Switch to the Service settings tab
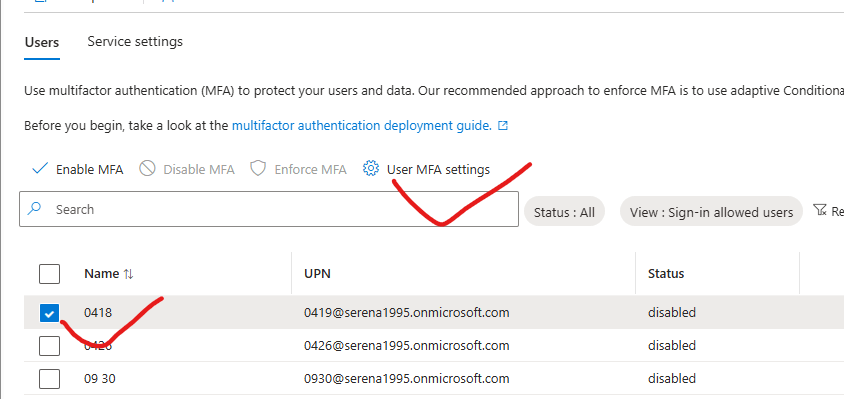The image size is (844, 399). click(135, 41)
